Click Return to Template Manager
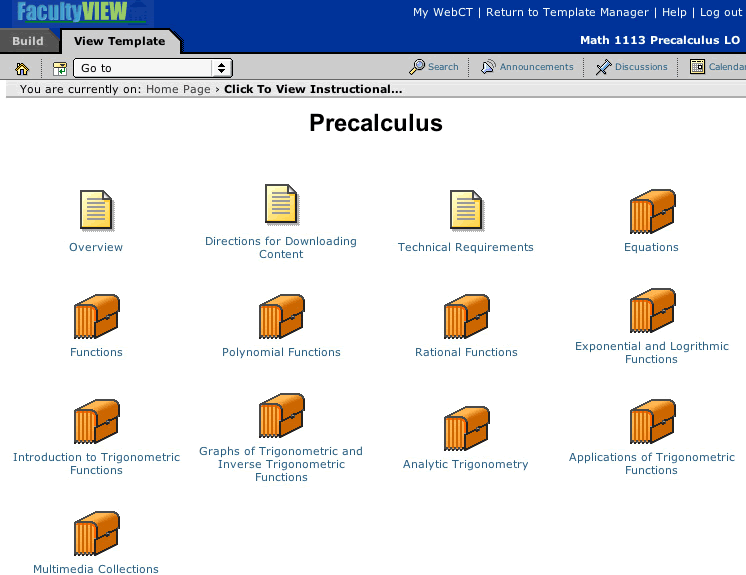This screenshot has height=575, width=746. point(567,12)
